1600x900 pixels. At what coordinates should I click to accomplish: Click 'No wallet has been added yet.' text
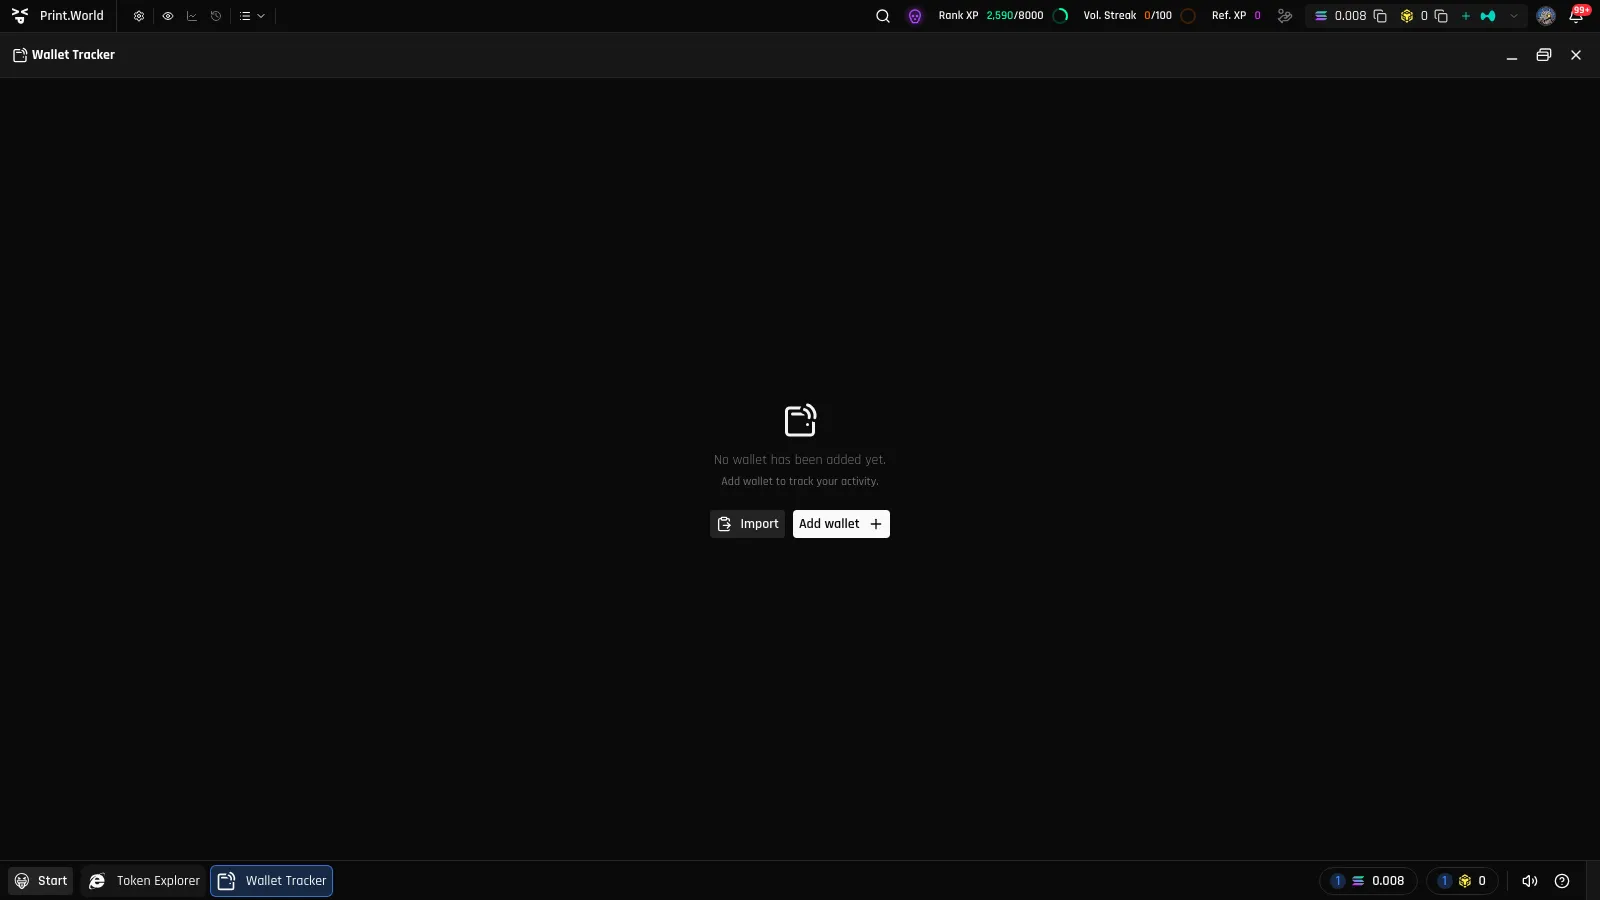(800, 460)
